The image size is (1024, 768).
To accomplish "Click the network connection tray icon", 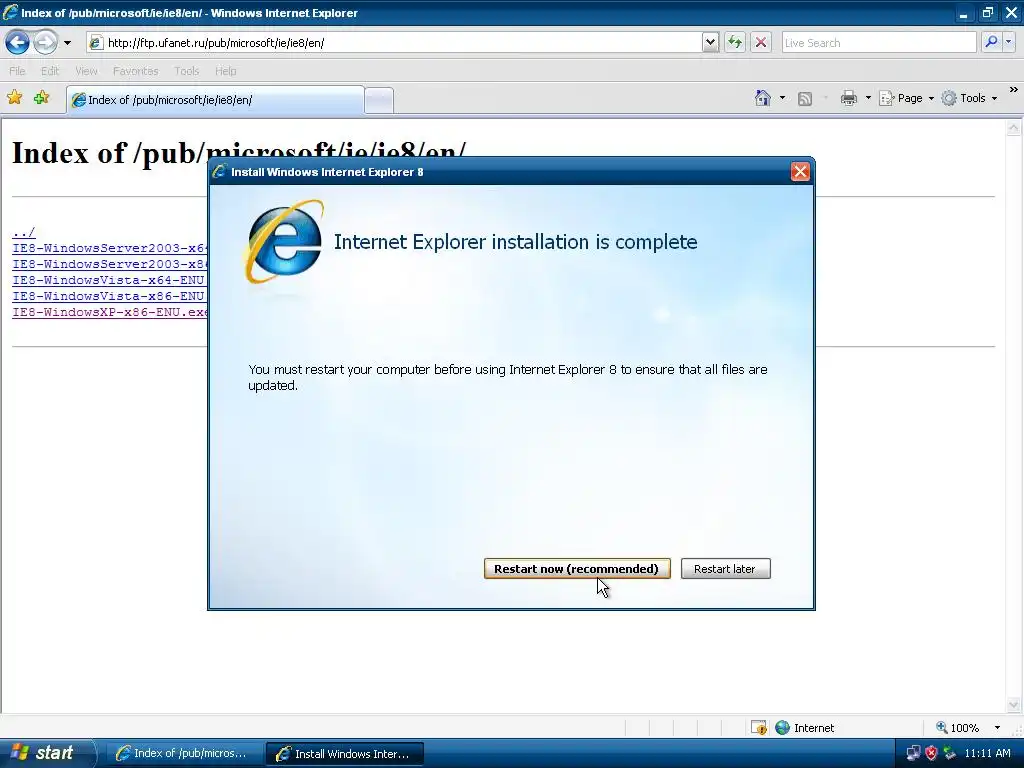I will 913,754.
